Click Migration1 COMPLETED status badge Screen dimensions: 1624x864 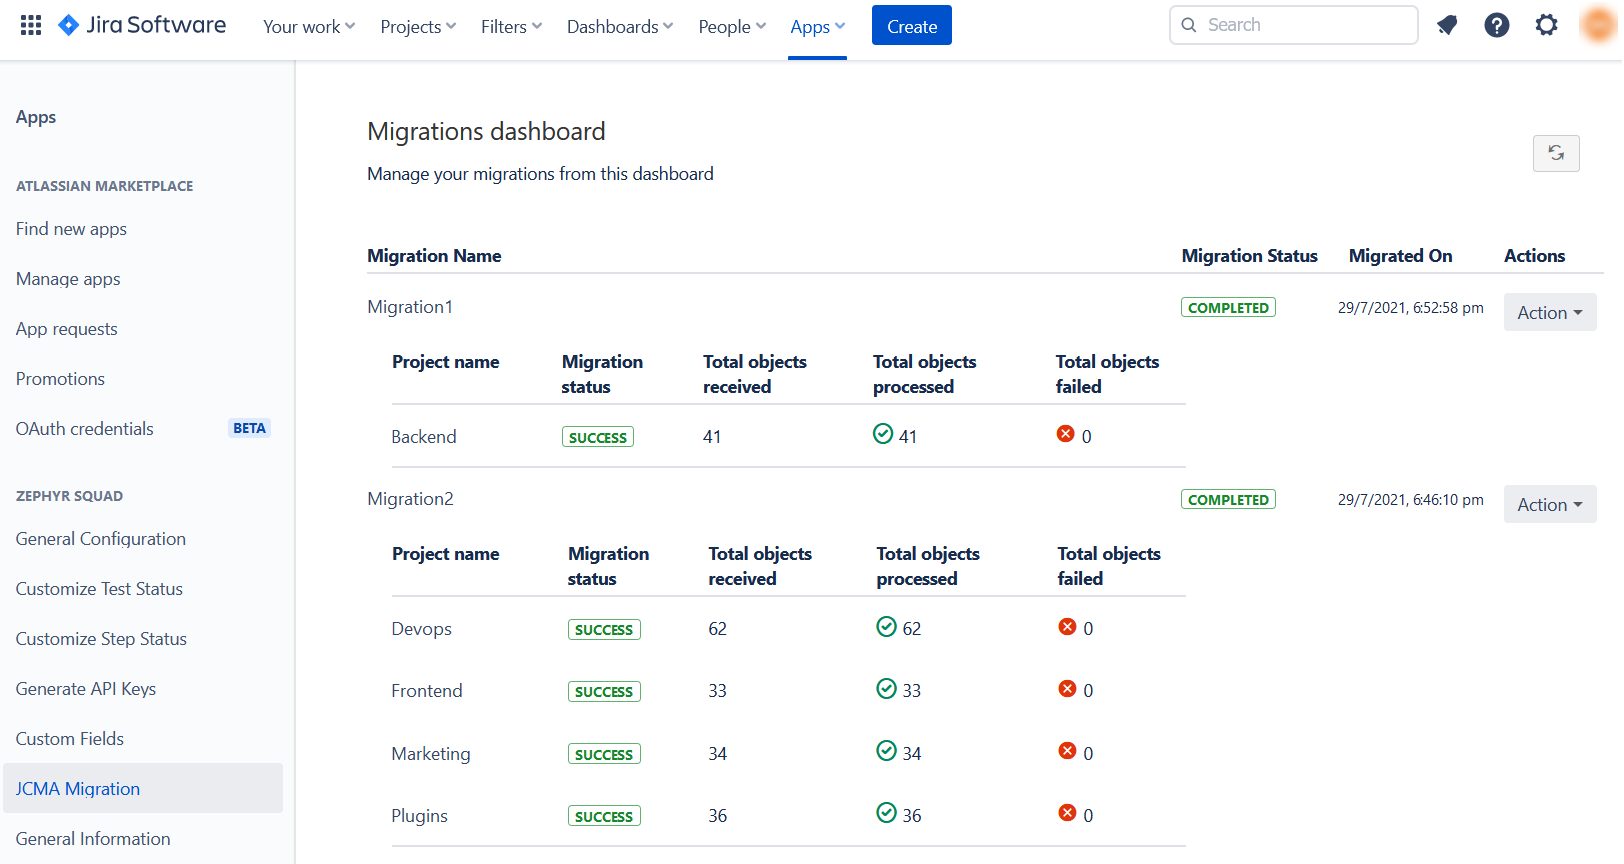pyautogui.click(x=1228, y=308)
